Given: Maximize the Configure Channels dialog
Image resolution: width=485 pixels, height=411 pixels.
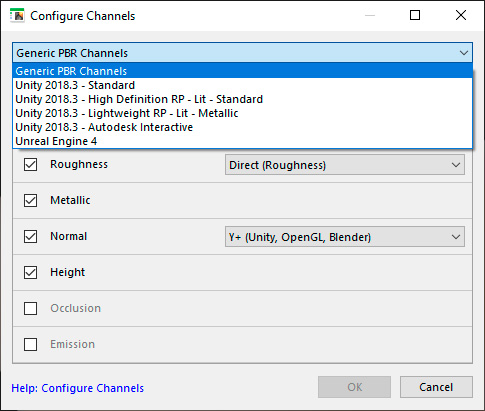Looking at the screenshot, I should pyautogui.click(x=415, y=15).
